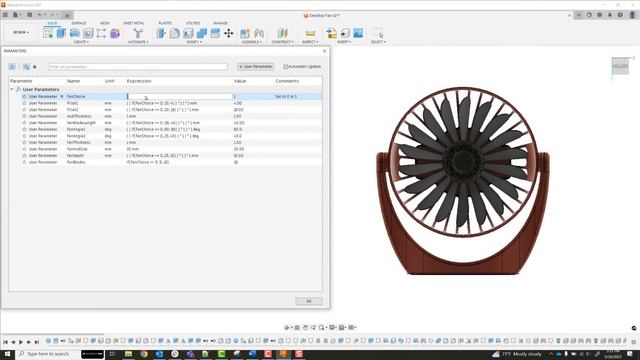Toggle favorite star for FanChoice row

pyautogui.click(x=24, y=97)
